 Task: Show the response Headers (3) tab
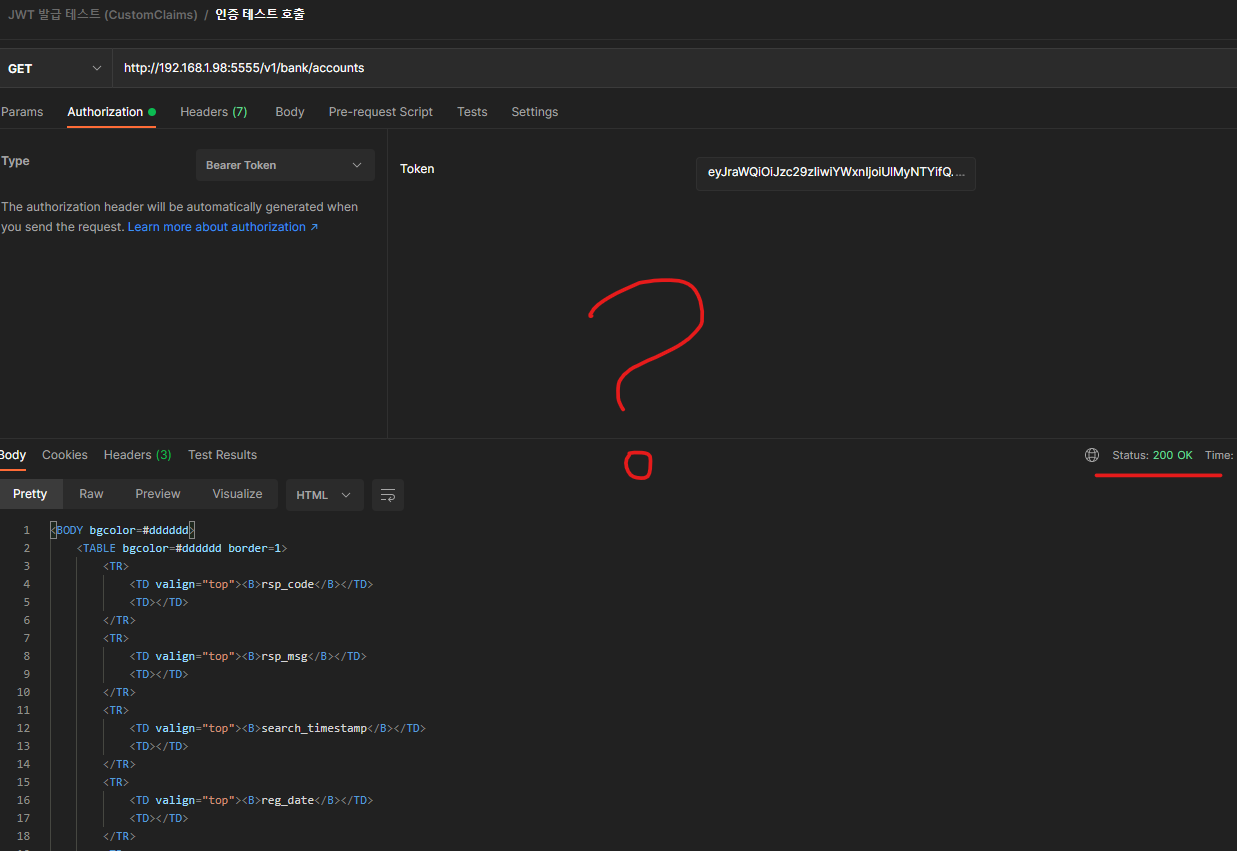tap(137, 455)
